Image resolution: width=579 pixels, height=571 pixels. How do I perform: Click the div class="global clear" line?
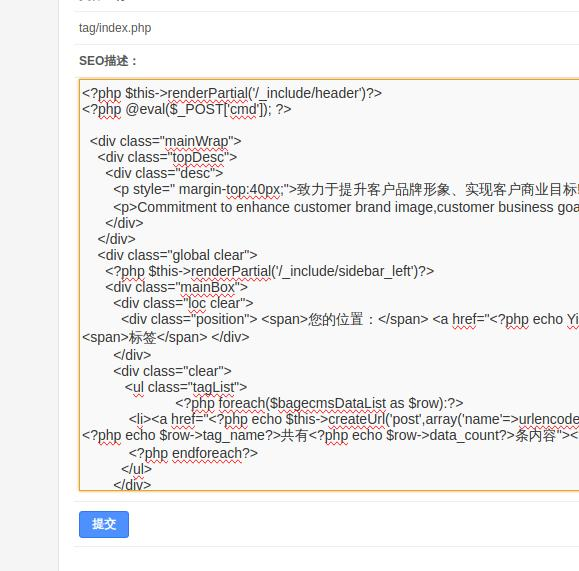tap(177, 255)
